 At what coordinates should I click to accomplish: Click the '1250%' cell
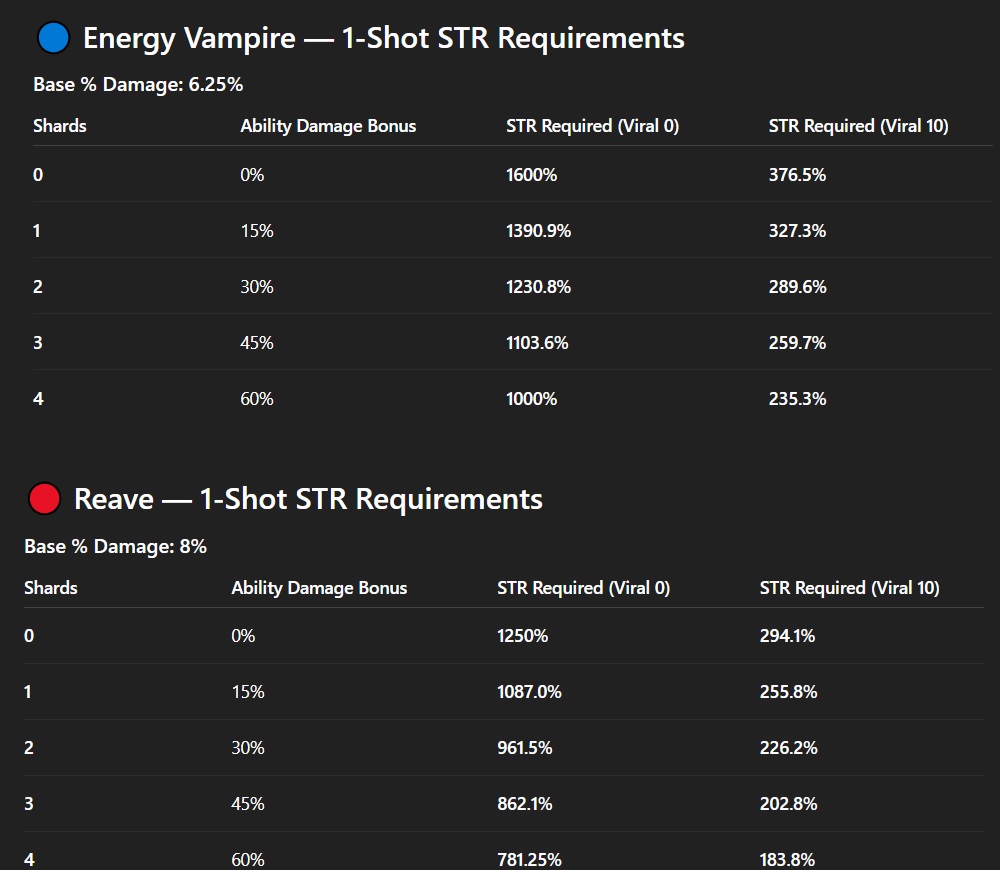pos(522,636)
